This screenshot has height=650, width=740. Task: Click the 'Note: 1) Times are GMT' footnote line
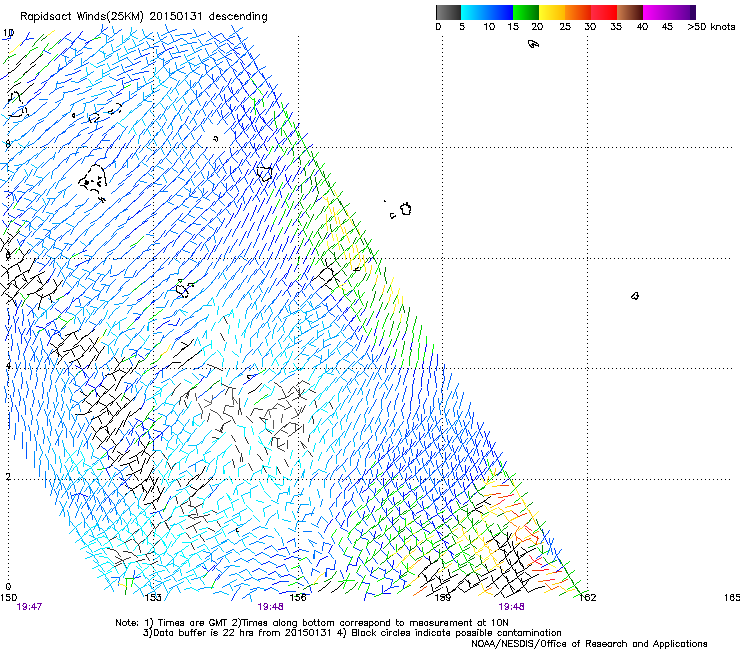click(312, 623)
